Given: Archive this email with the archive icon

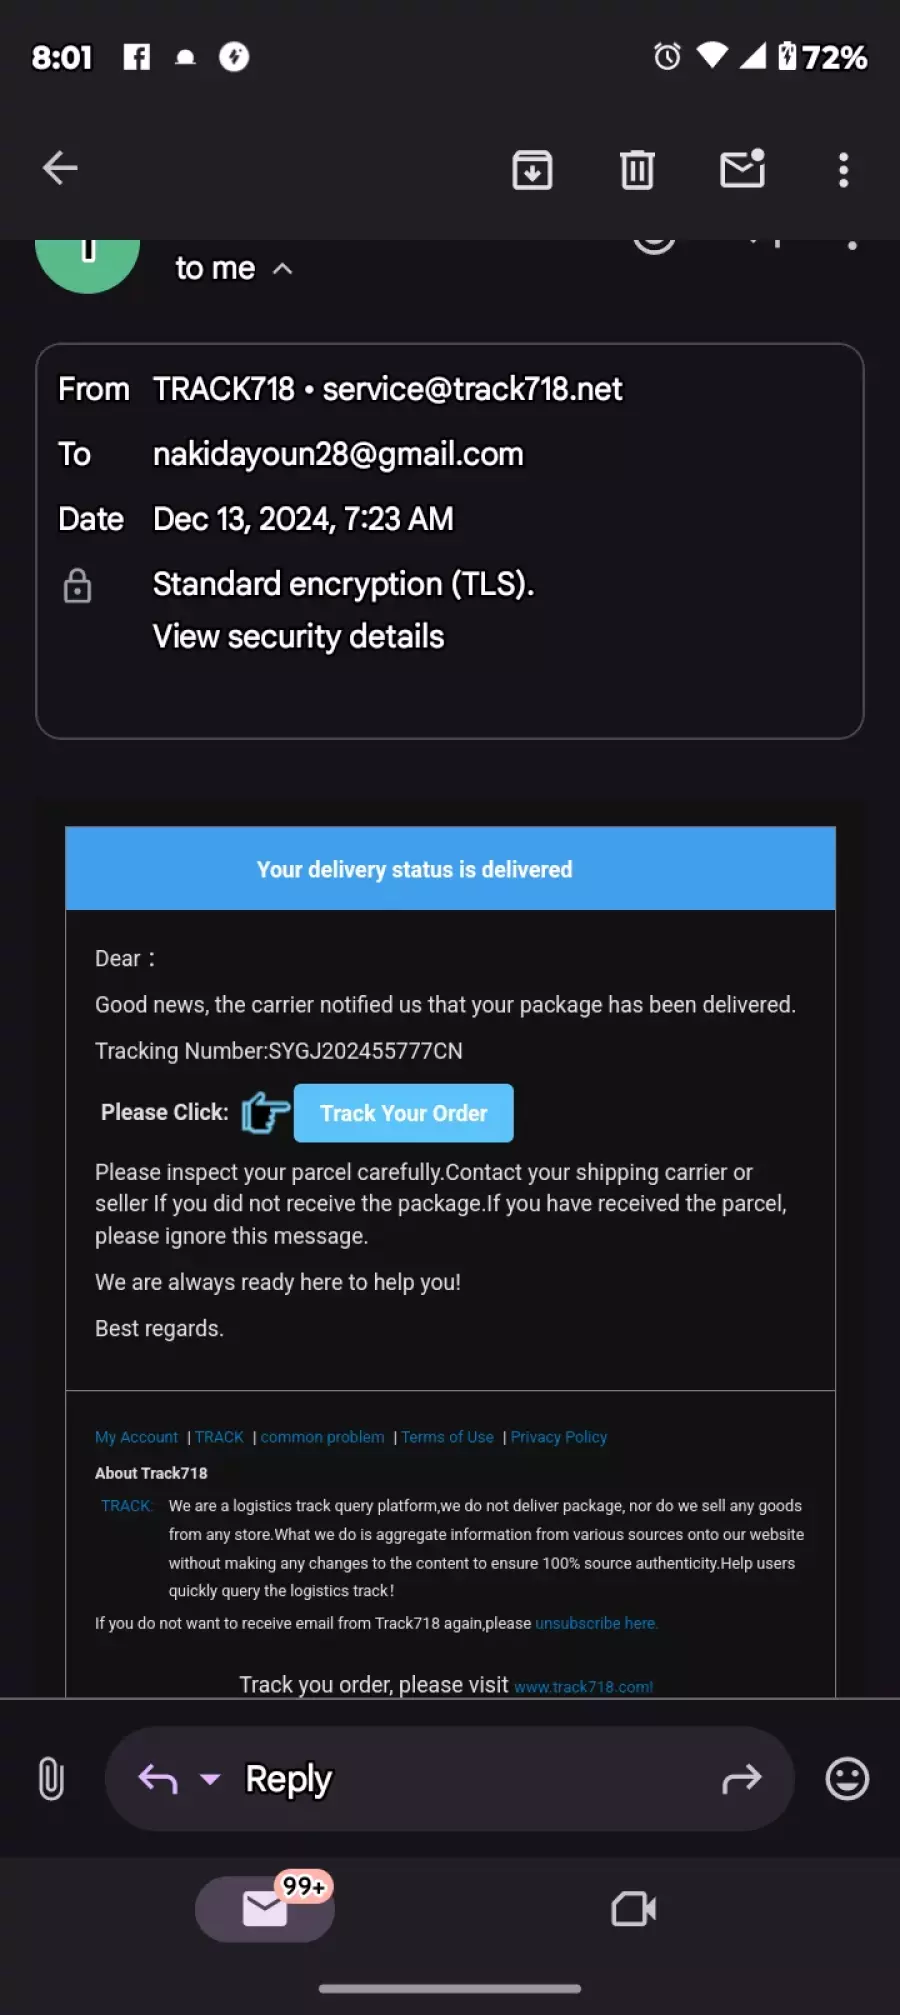Looking at the screenshot, I should click(x=532, y=170).
